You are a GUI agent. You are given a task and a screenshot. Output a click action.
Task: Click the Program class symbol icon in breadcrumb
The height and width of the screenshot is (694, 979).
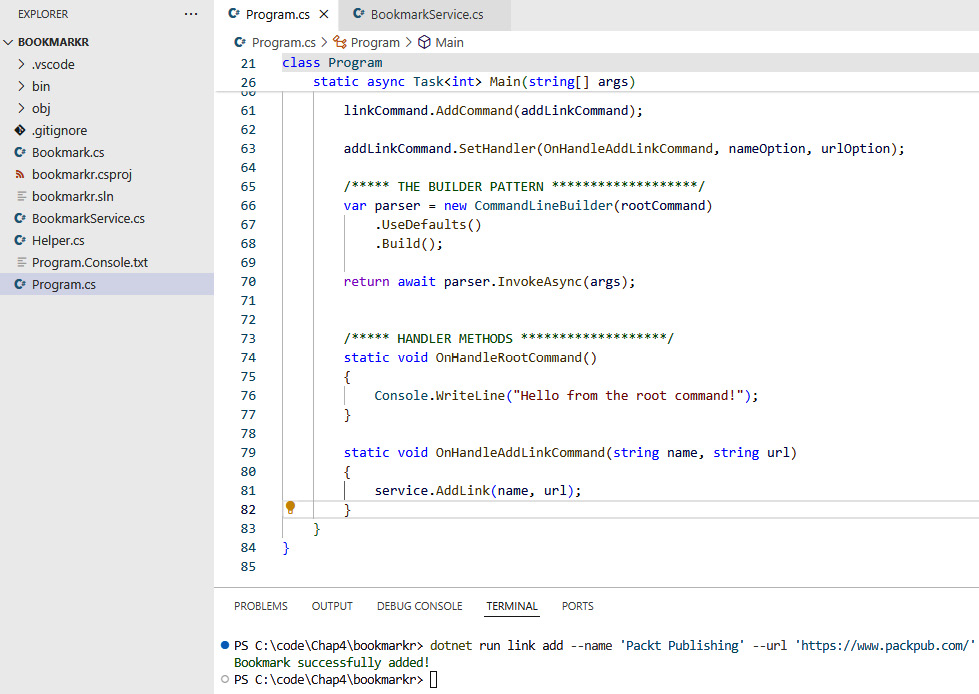pyautogui.click(x=341, y=42)
